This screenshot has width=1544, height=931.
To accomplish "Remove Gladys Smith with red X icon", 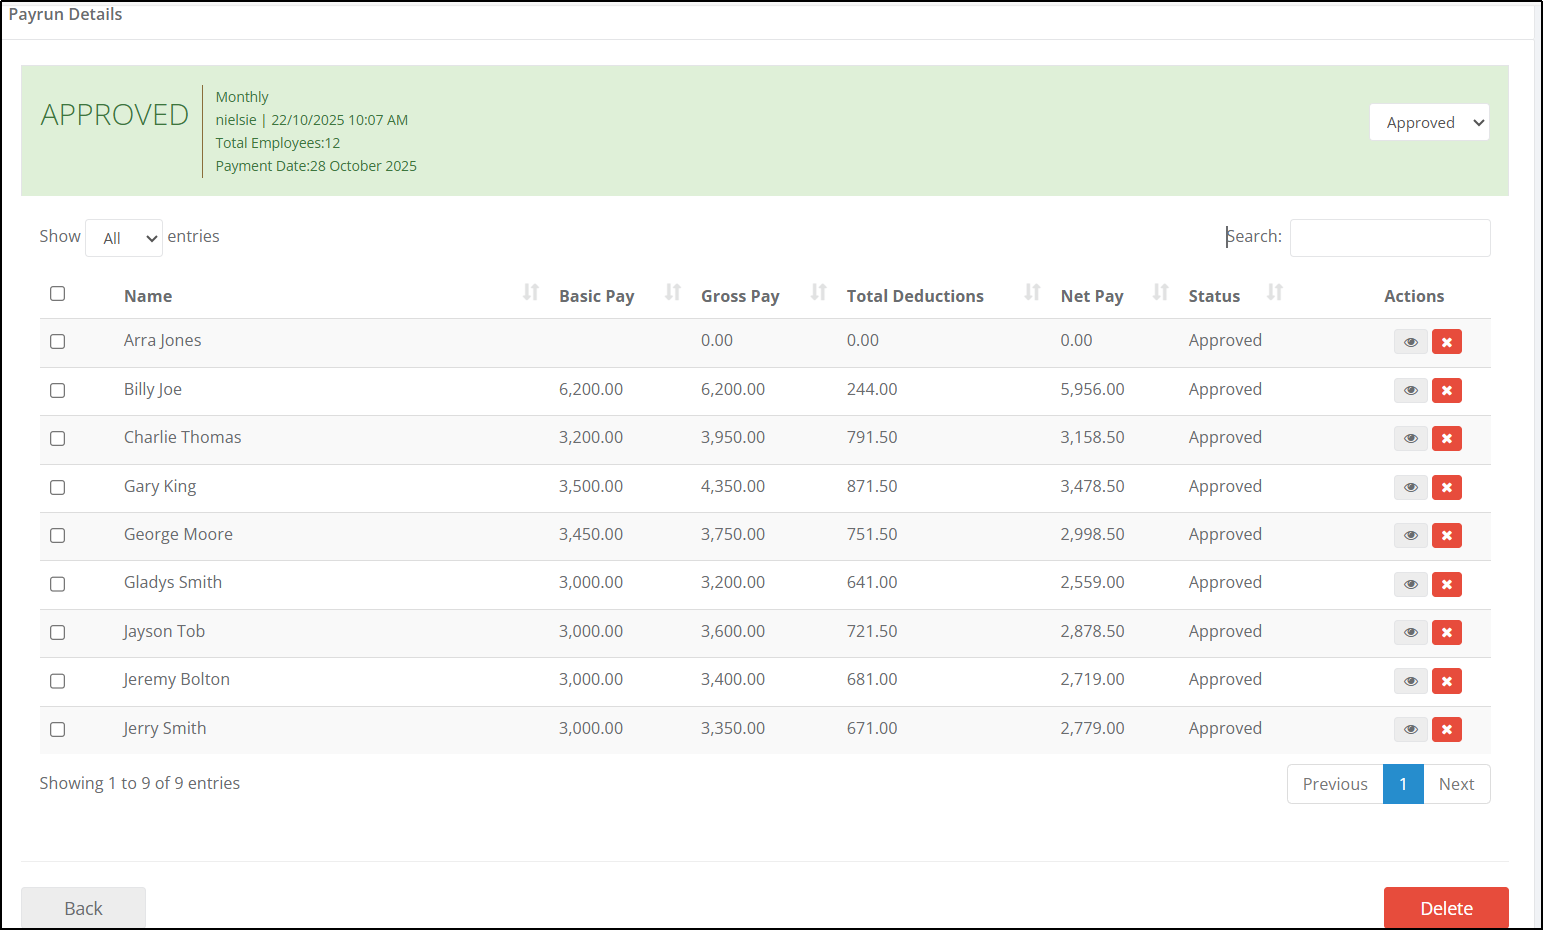I will tap(1447, 584).
